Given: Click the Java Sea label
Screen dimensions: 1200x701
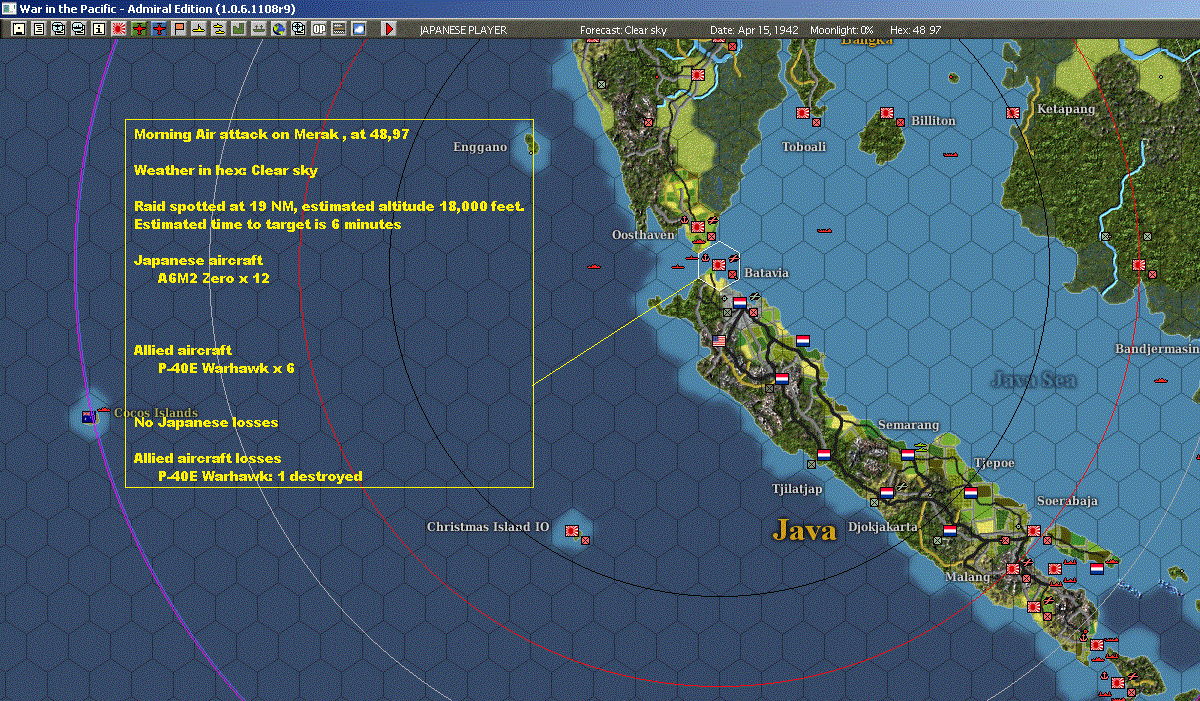Looking at the screenshot, I should click(1034, 379).
